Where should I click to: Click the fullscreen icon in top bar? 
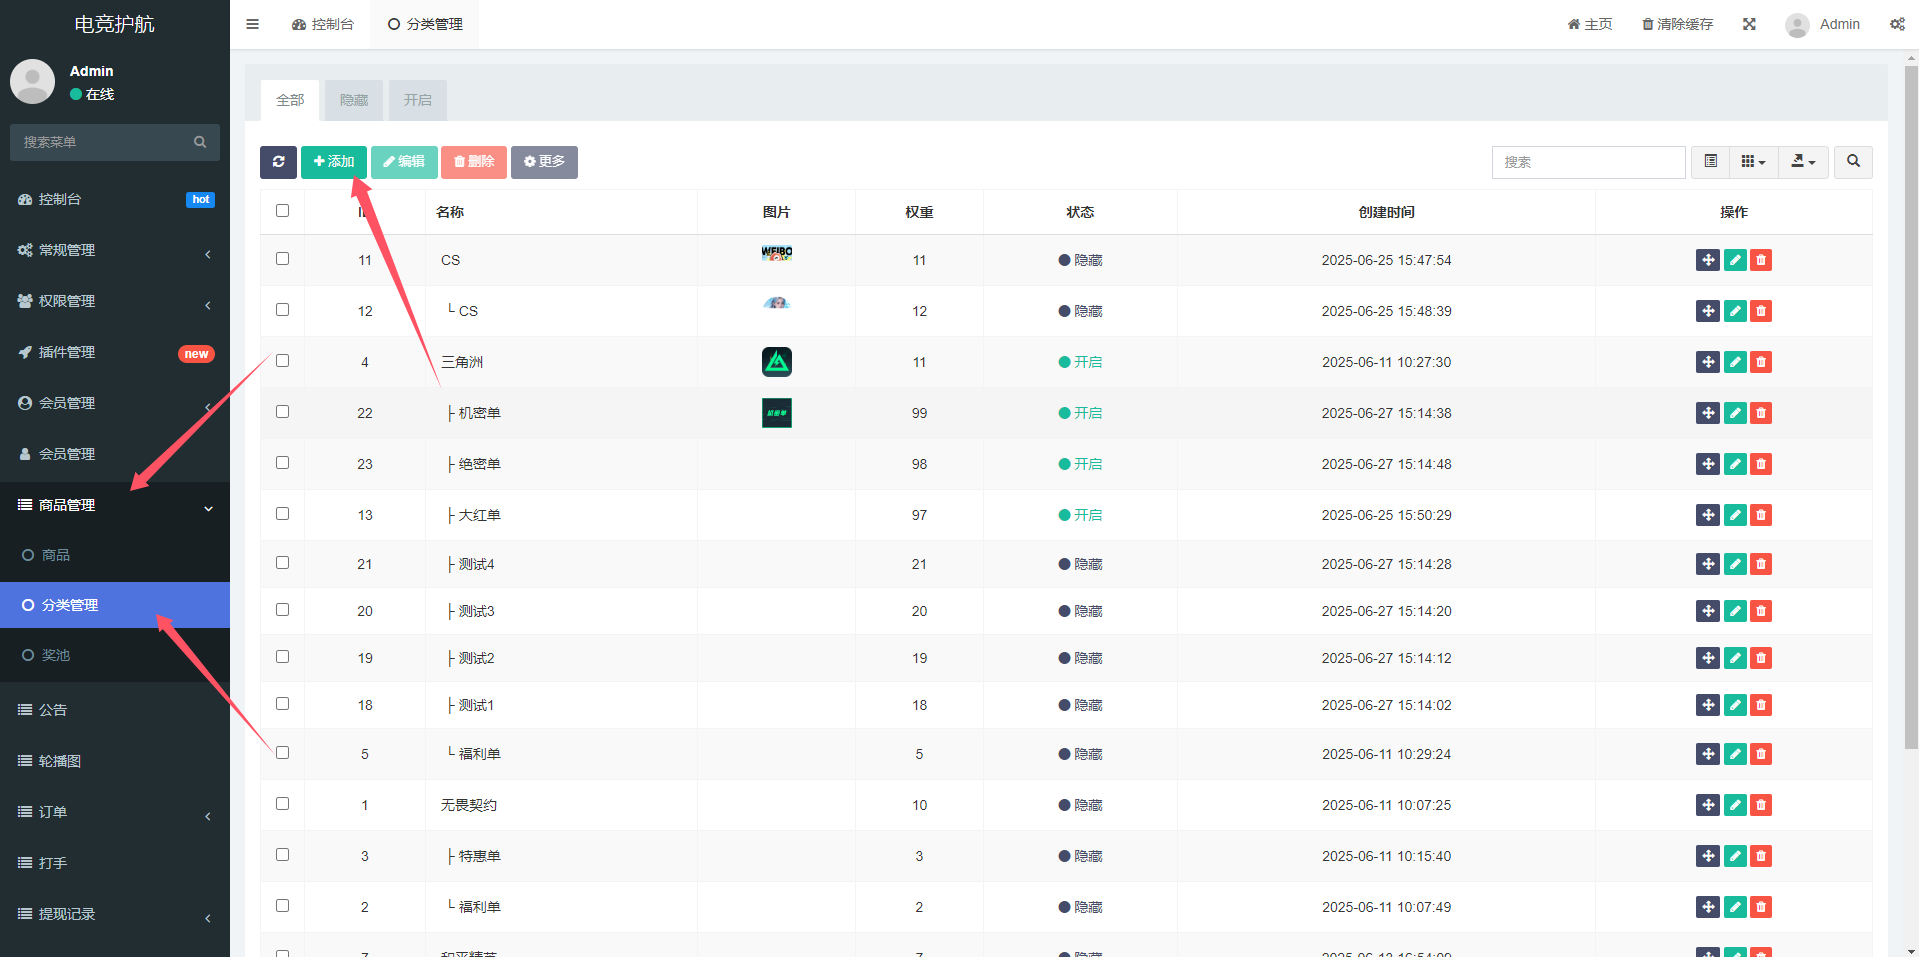click(x=1749, y=24)
